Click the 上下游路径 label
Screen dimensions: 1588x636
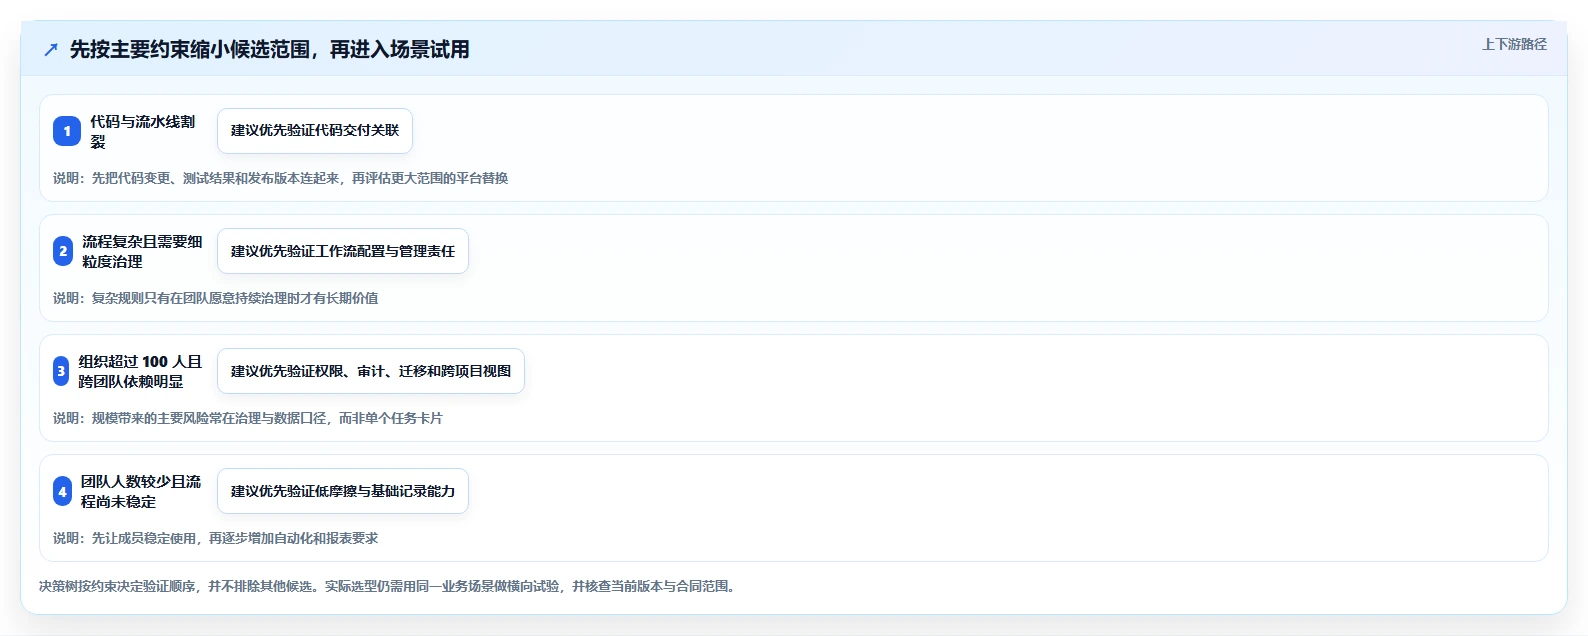tap(1514, 45)
